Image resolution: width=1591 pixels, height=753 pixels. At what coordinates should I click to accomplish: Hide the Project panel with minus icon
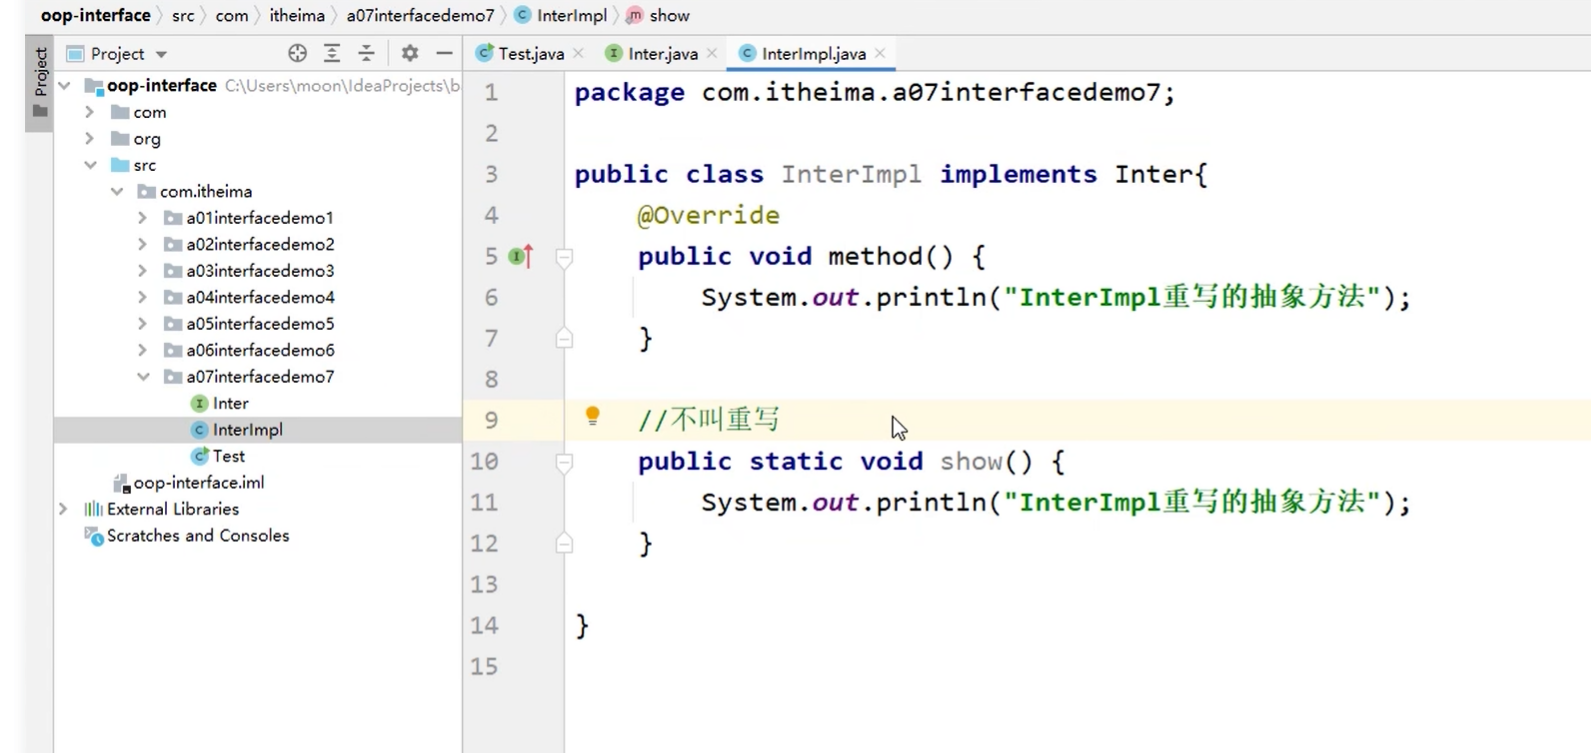click(444, 54)
